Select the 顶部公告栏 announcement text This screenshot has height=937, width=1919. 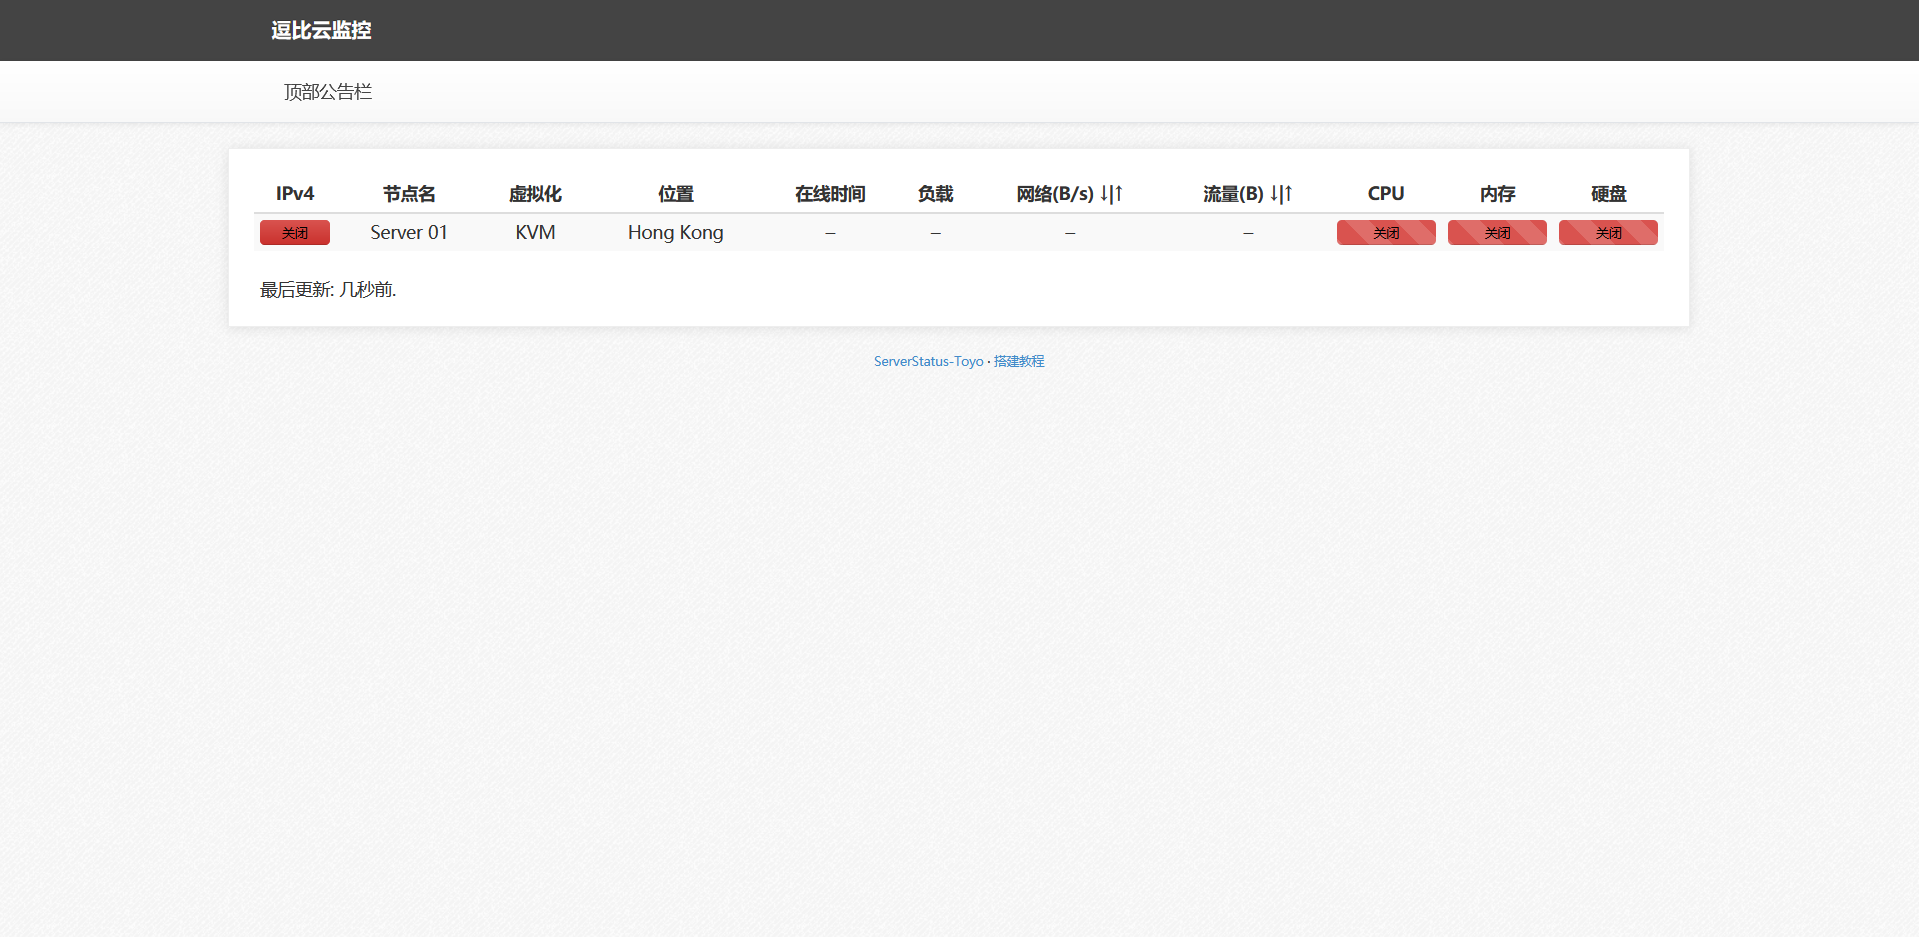click(x=328, y=92)
